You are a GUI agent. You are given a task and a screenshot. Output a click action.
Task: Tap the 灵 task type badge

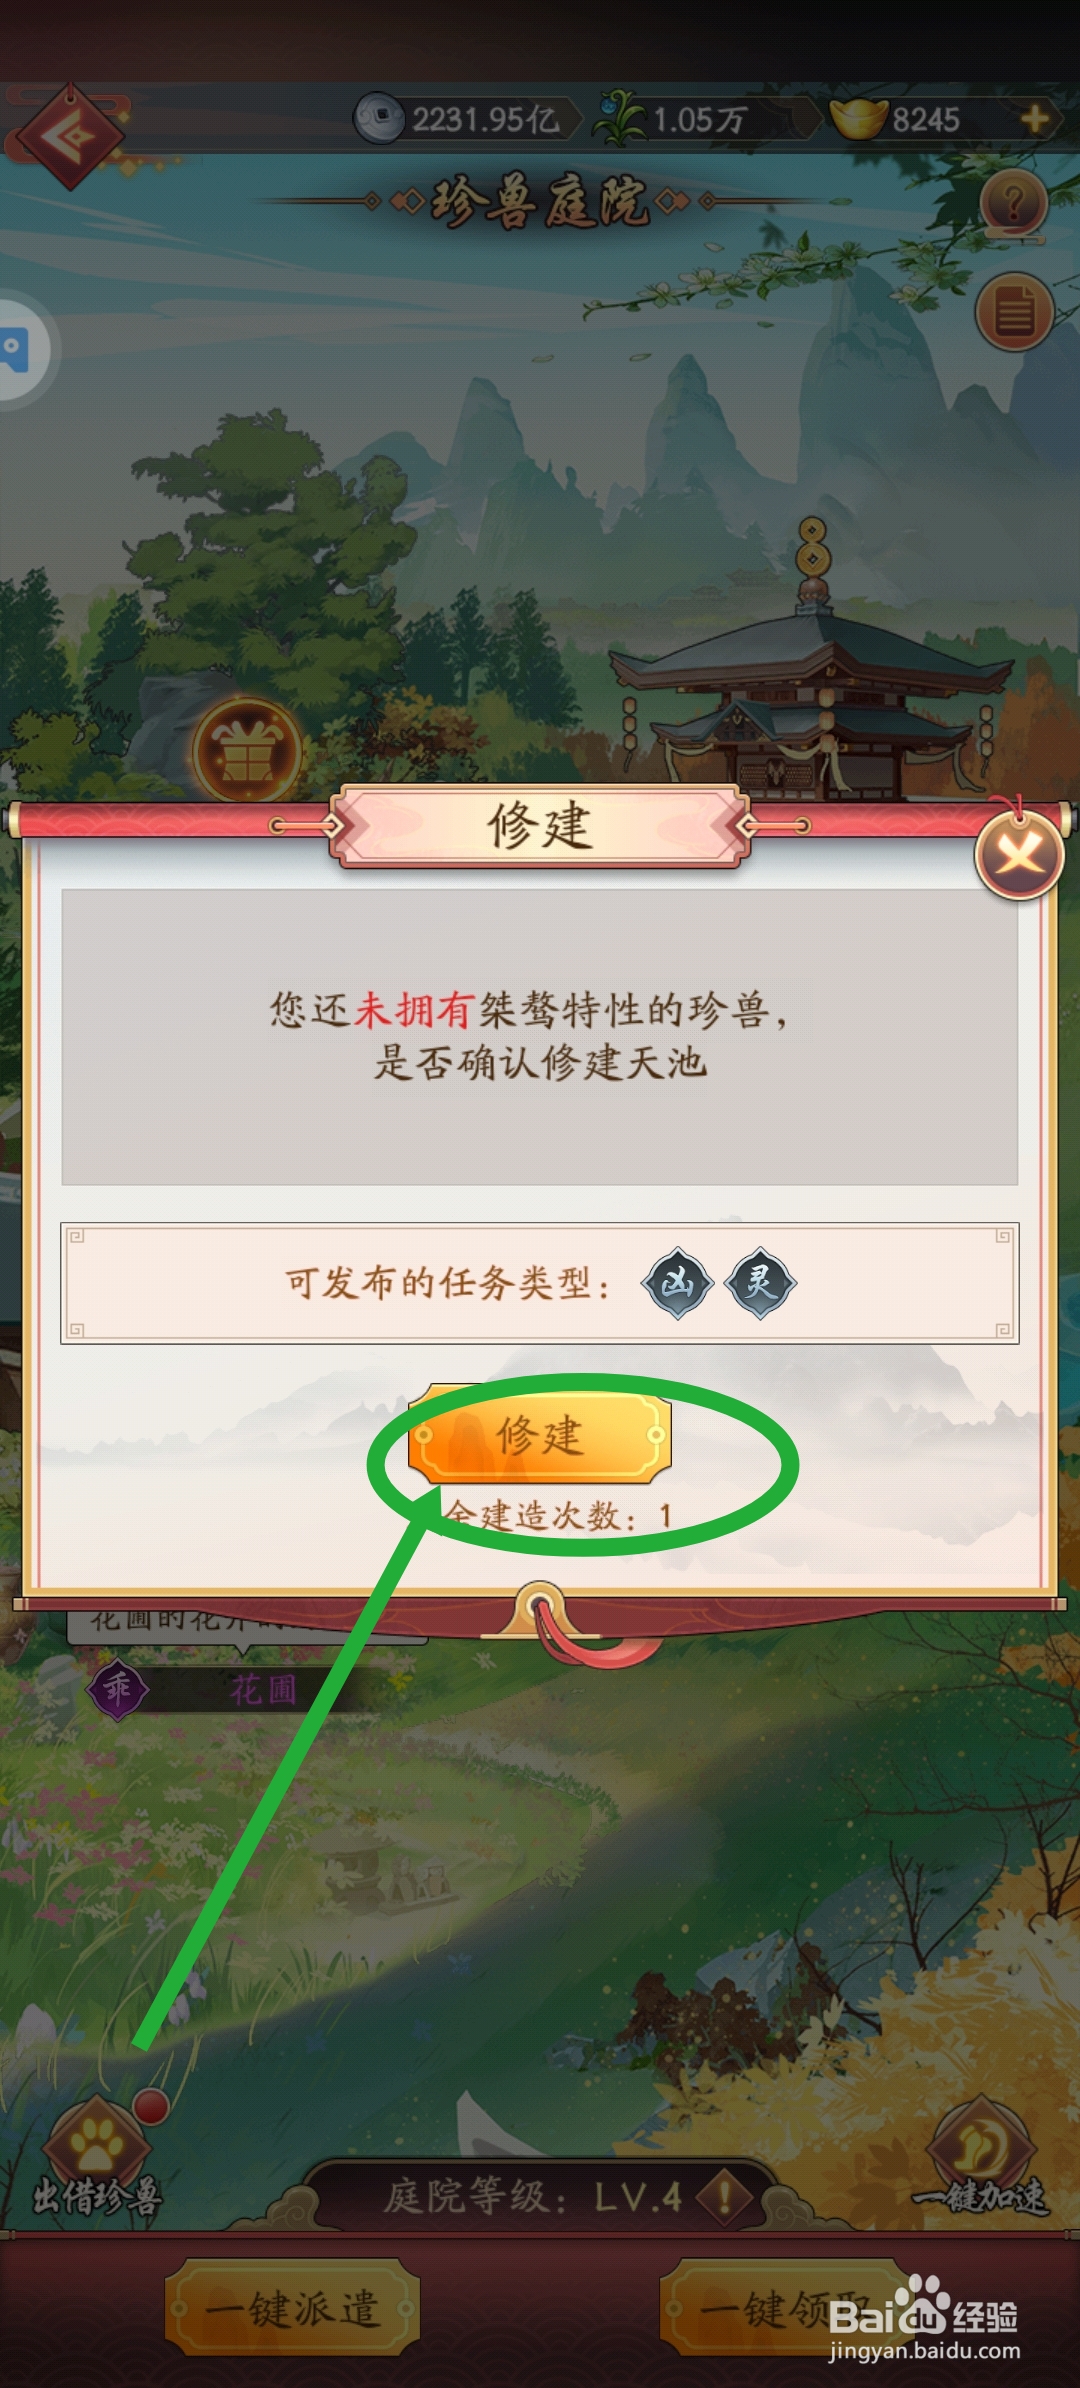point(761,1282)
